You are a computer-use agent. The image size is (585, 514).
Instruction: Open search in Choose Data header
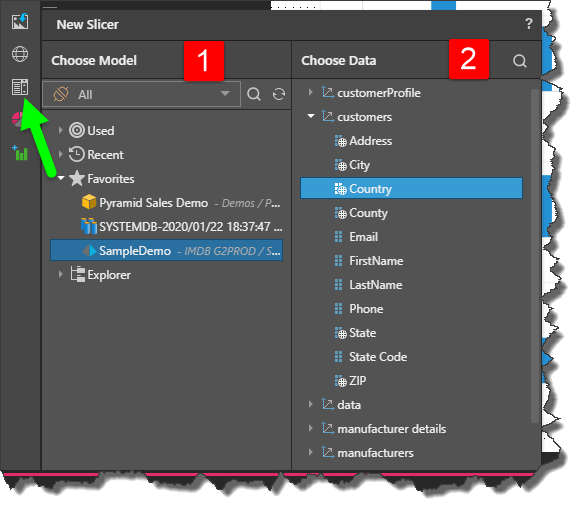[519, 60]
